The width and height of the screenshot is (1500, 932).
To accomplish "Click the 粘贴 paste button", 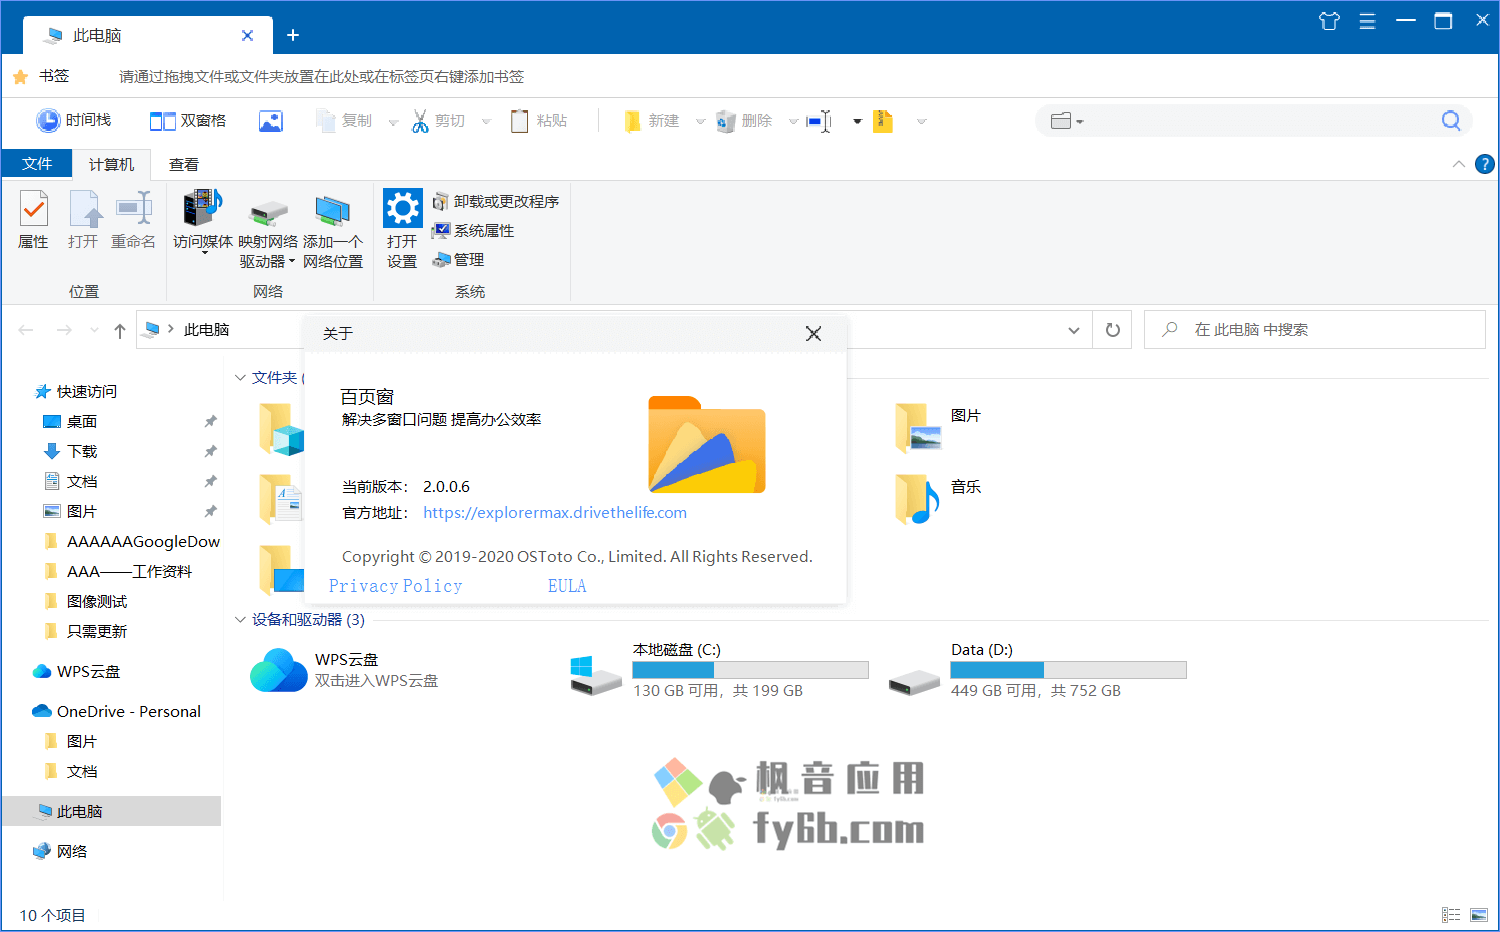I will 539,121.
